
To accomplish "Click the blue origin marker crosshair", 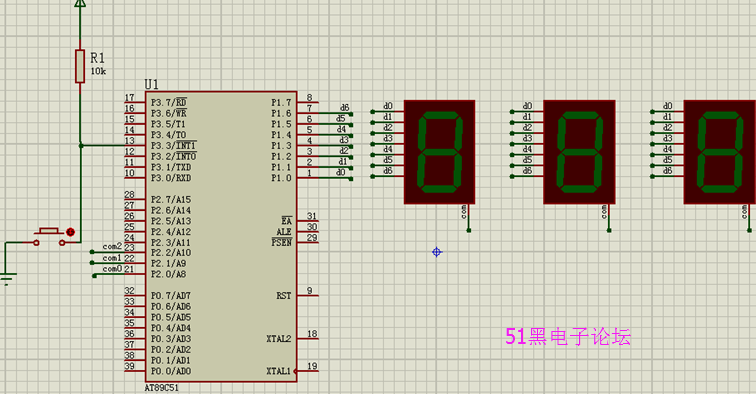I will [x=437, y=252].
